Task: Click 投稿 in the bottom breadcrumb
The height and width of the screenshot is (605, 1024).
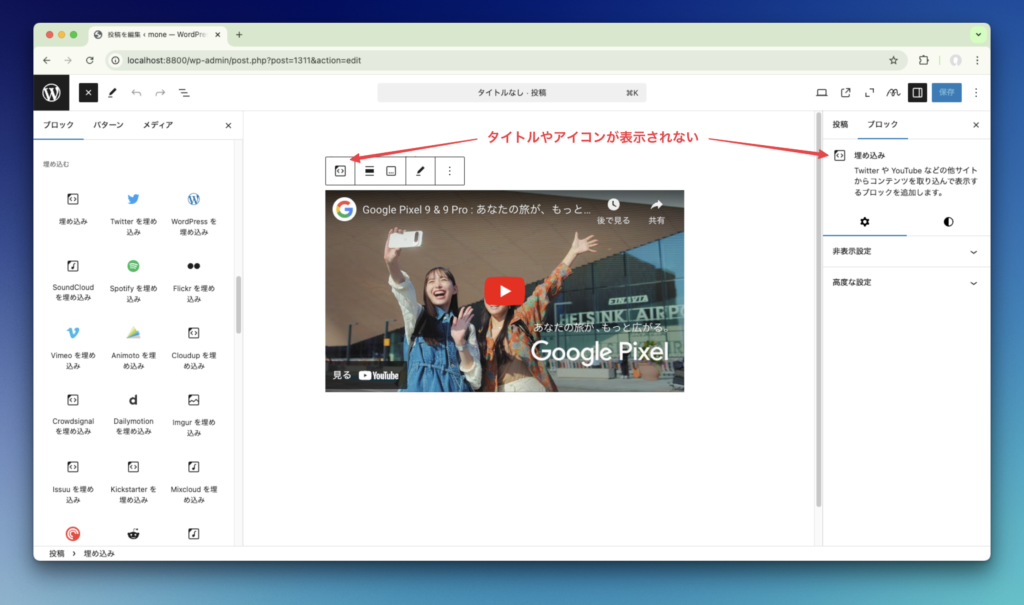Action: click(x=57, y=553)
